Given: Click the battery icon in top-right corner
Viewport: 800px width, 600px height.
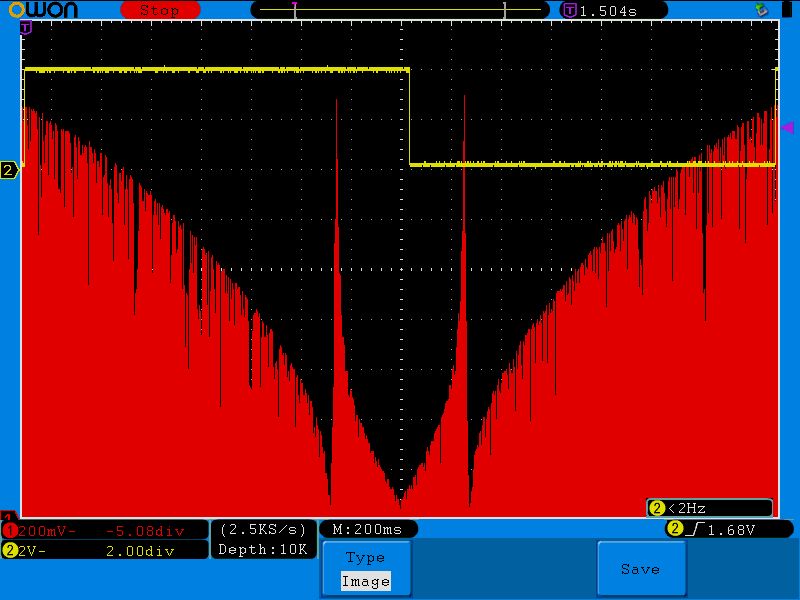Looking at the screenshot, I should [788, 10].
